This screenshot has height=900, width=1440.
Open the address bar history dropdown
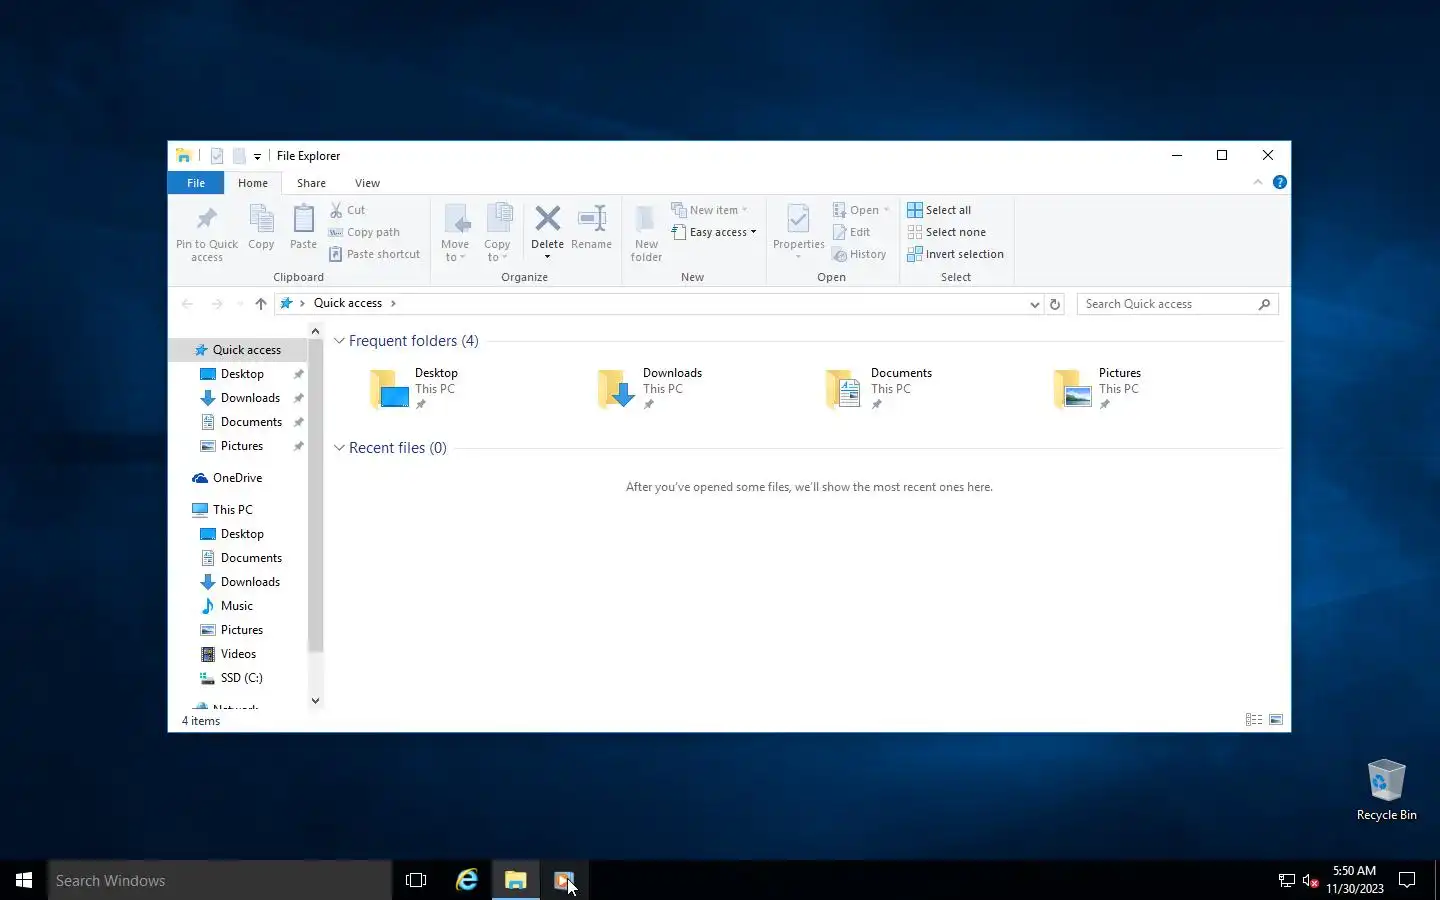pos(1034,304)
